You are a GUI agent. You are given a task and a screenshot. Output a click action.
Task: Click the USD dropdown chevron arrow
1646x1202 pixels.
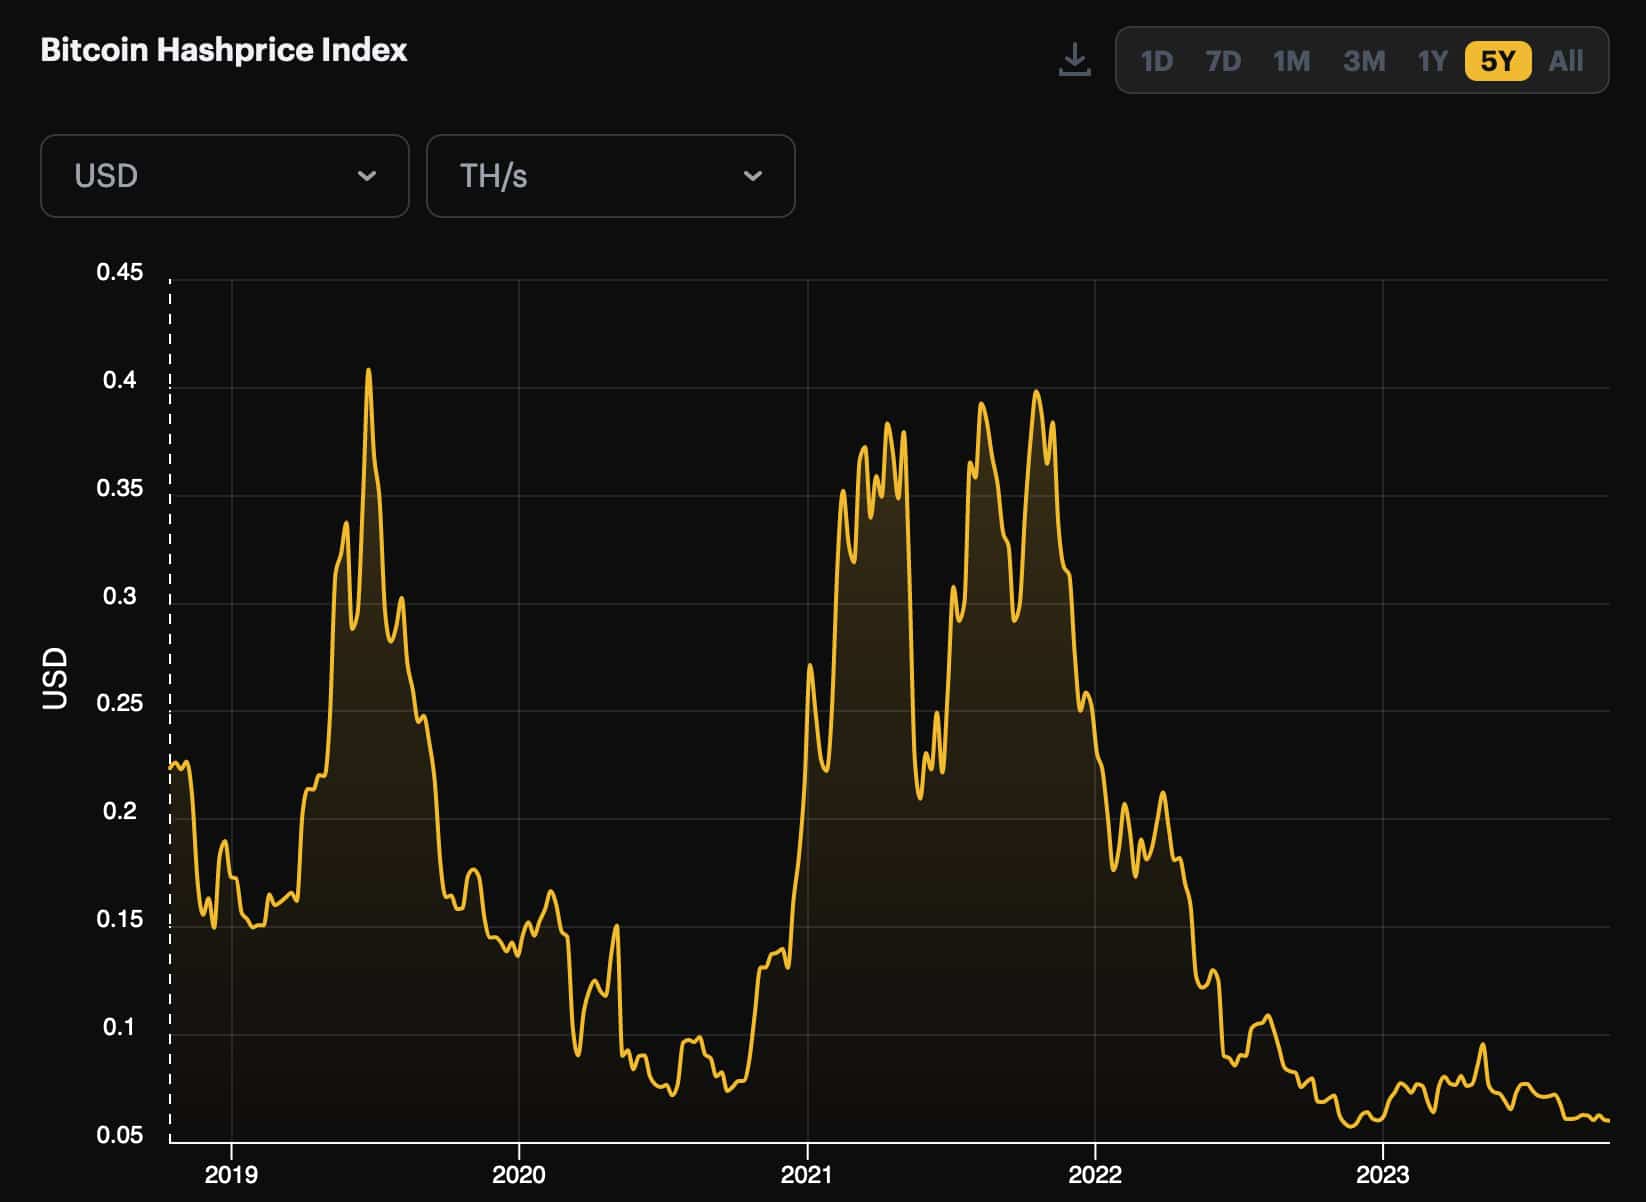(x=367, y=176)
